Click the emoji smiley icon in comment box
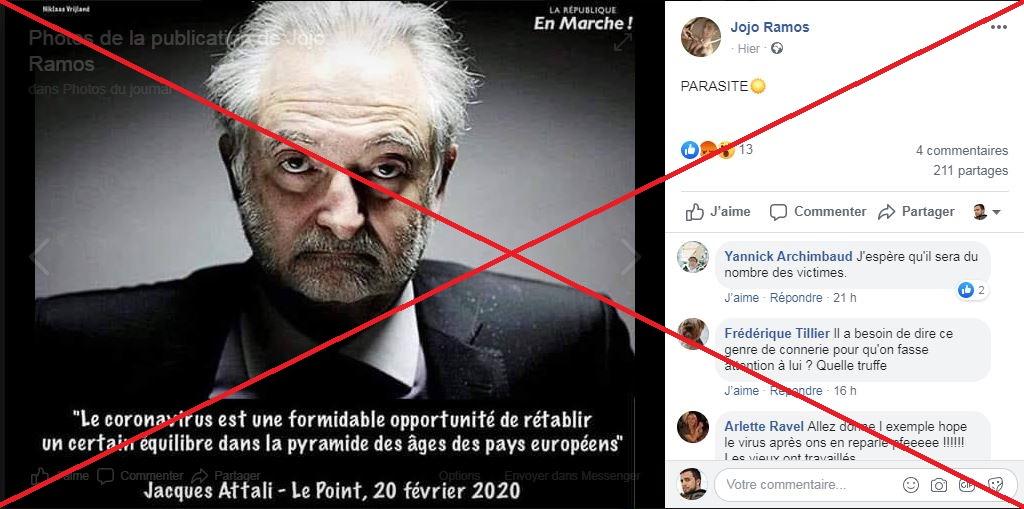The image size is (1024, 509). point(910,485)
